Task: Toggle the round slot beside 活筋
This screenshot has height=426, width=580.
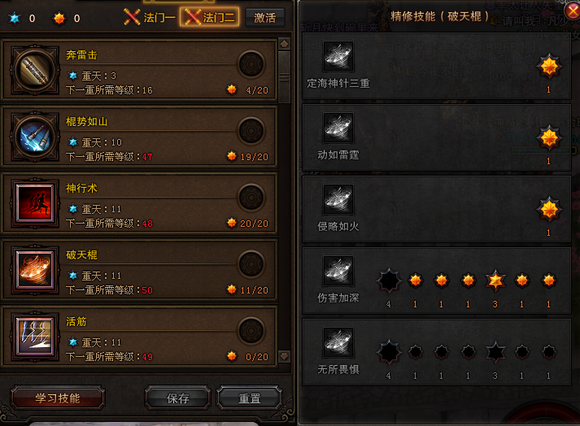Action: pos(251,331)
